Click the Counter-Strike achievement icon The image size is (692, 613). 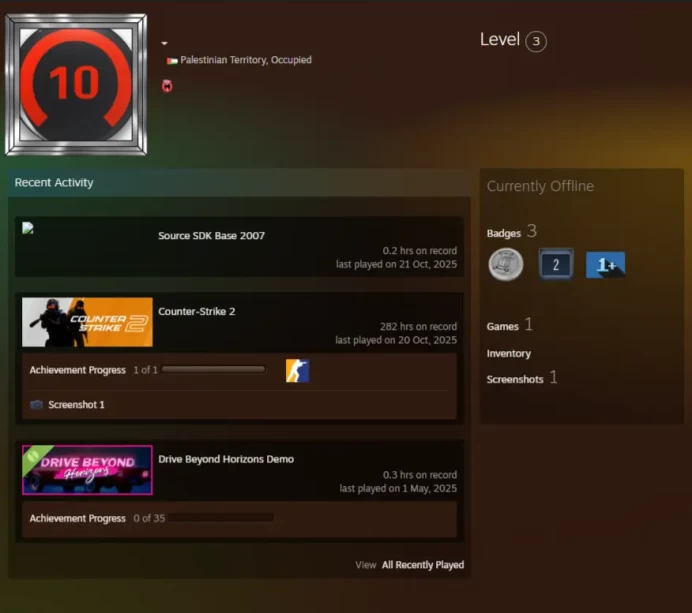point(297,371)
